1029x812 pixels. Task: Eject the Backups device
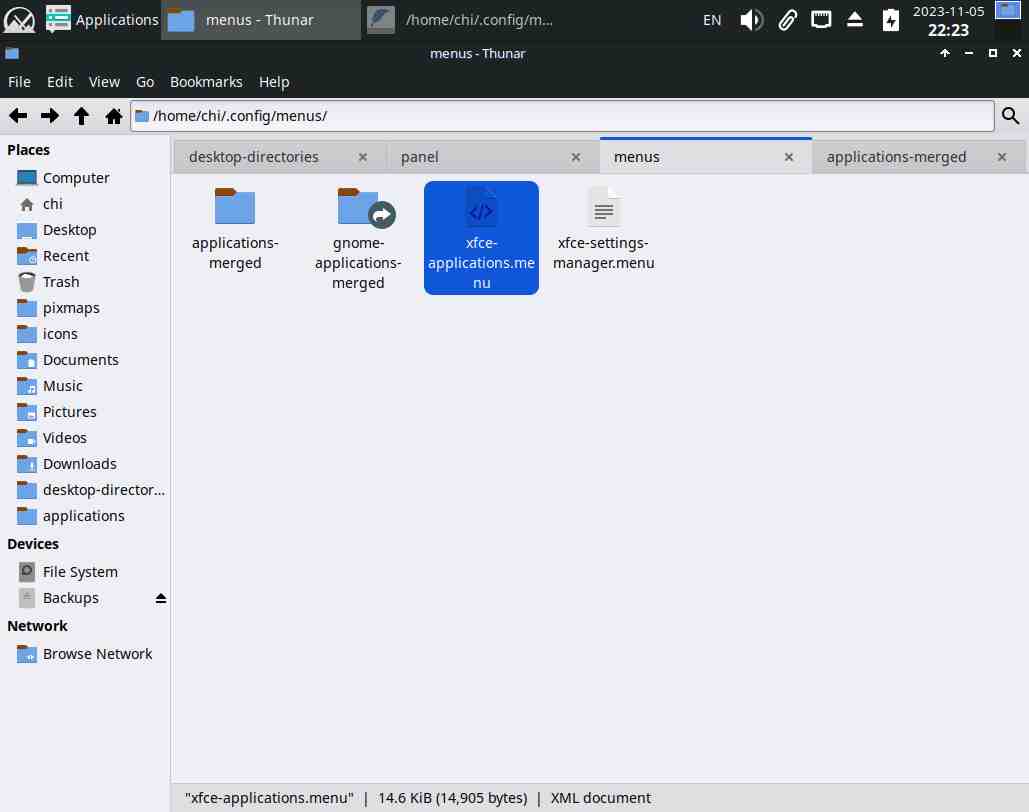click(x=160, y=598)
